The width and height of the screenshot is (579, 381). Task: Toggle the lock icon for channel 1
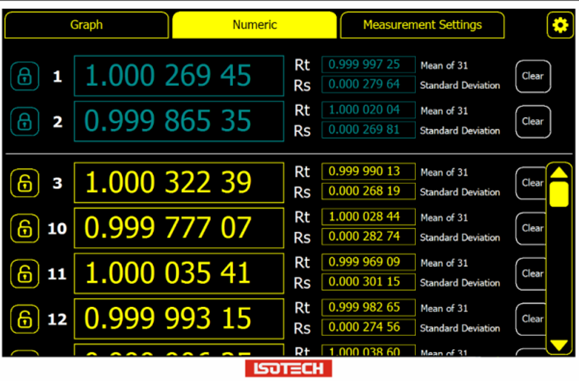[24, 76]
